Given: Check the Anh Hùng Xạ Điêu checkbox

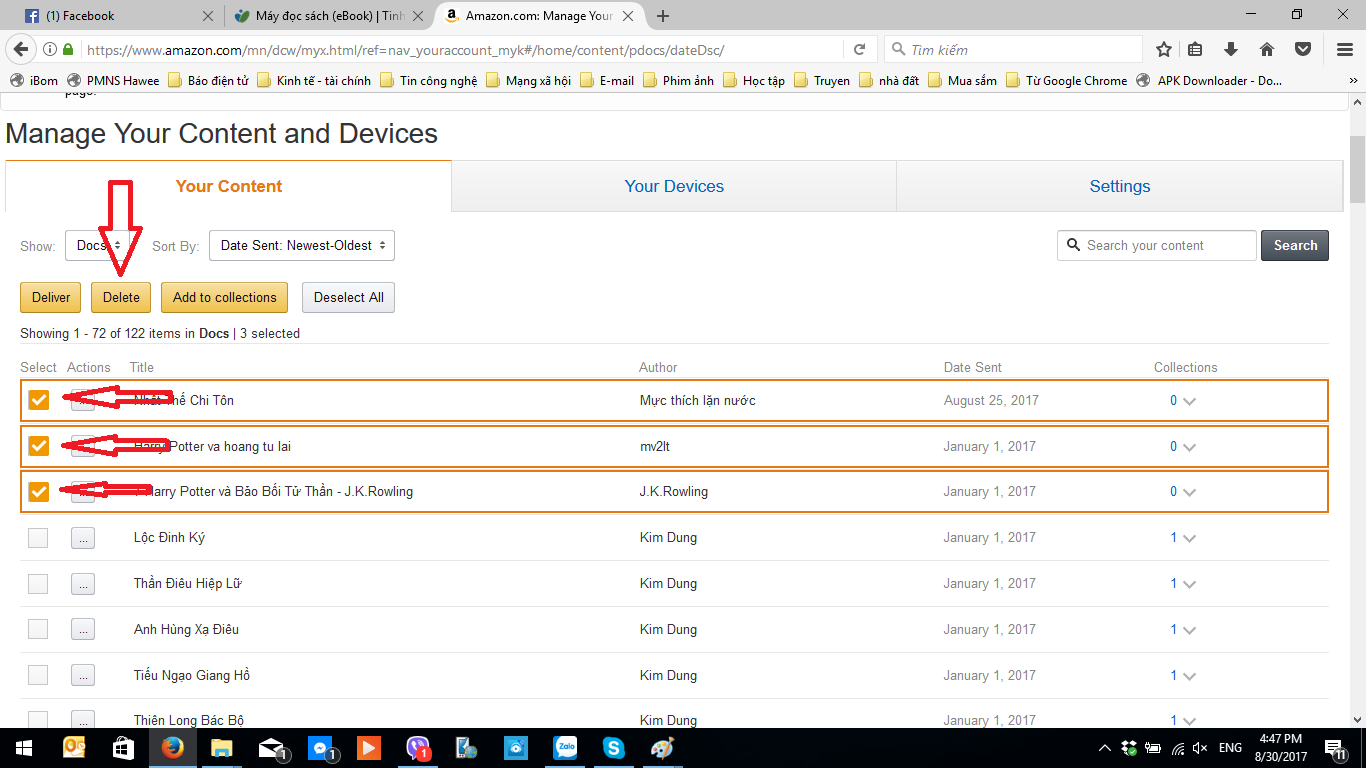Looking at the screenshot, I should pos(38,629).
